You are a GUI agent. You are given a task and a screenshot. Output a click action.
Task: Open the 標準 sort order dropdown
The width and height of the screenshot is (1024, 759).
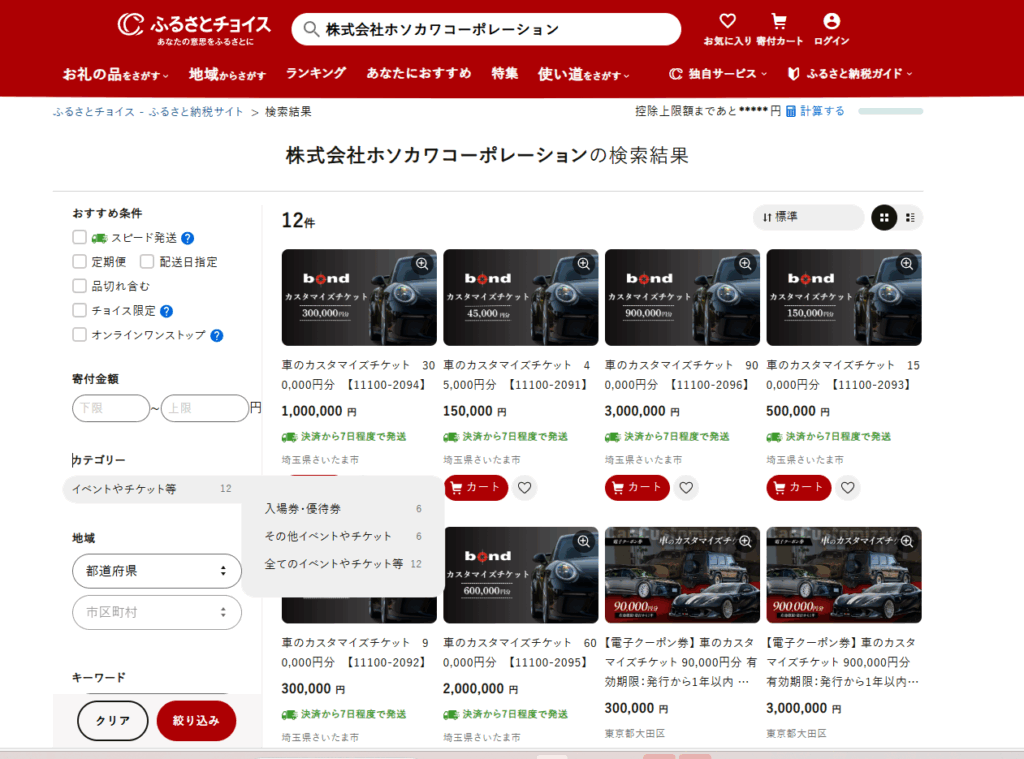tap(808, 217)
